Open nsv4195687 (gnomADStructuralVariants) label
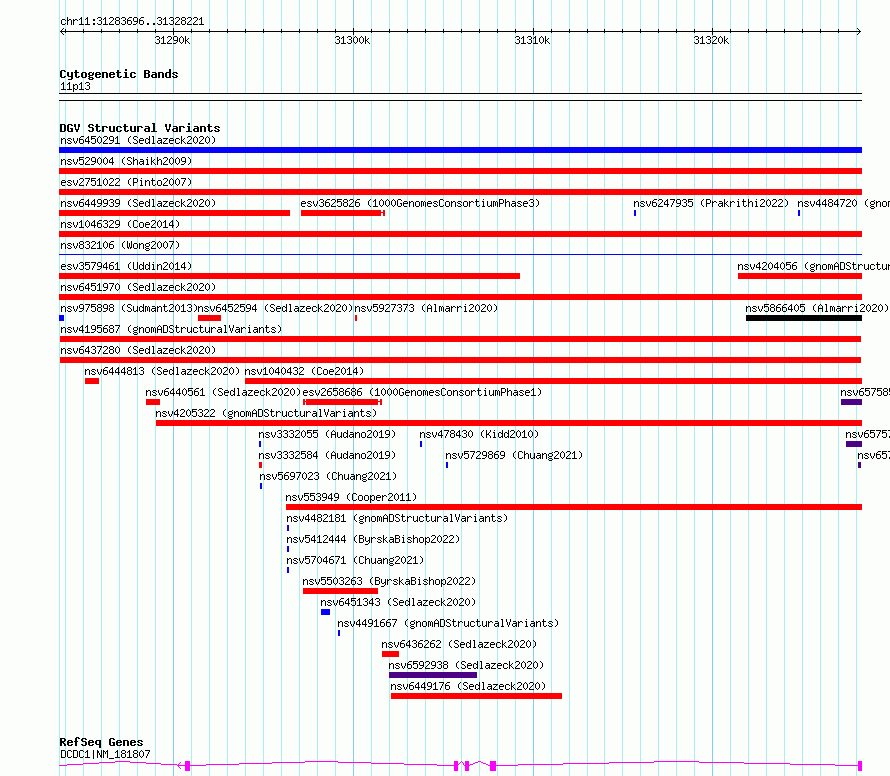Viewport: 890px width, 776px height. pos(171,329)
